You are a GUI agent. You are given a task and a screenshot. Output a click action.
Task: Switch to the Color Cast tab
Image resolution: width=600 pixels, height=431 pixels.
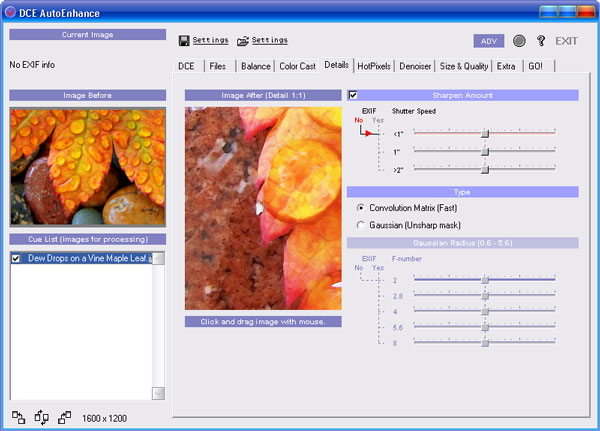(297, 66)
